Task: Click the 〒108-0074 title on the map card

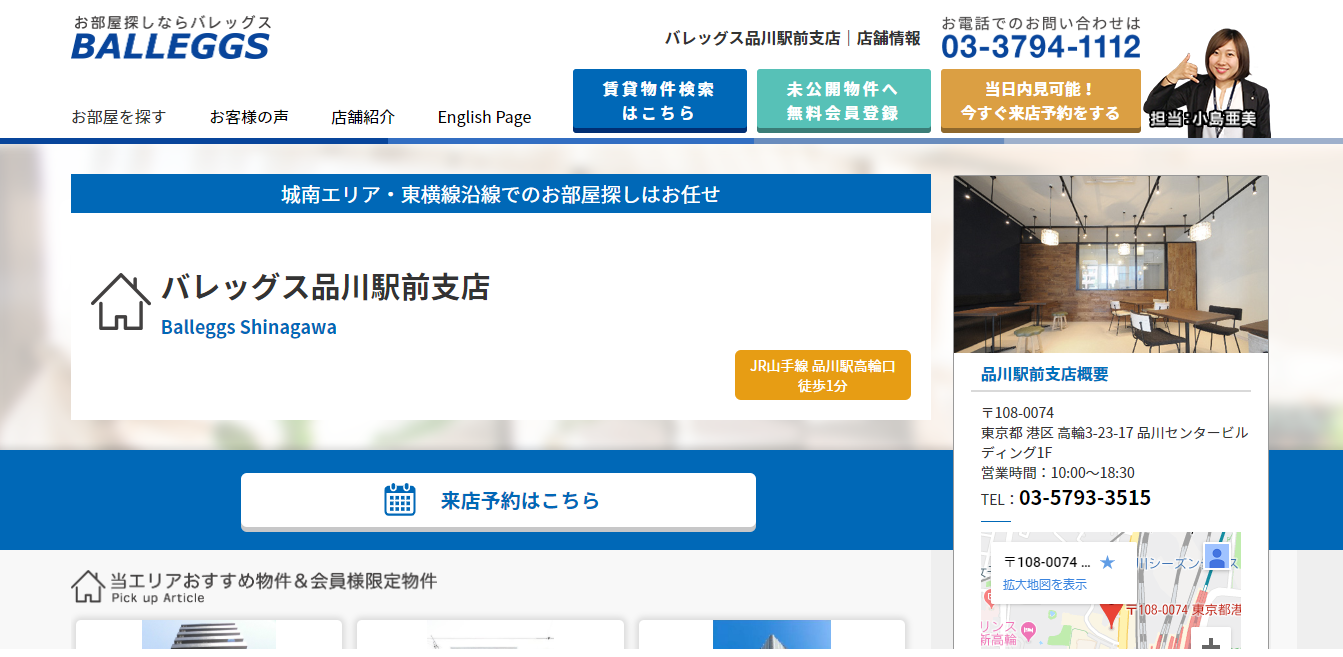Action: pyautogui.click(x=1046, y=562)
